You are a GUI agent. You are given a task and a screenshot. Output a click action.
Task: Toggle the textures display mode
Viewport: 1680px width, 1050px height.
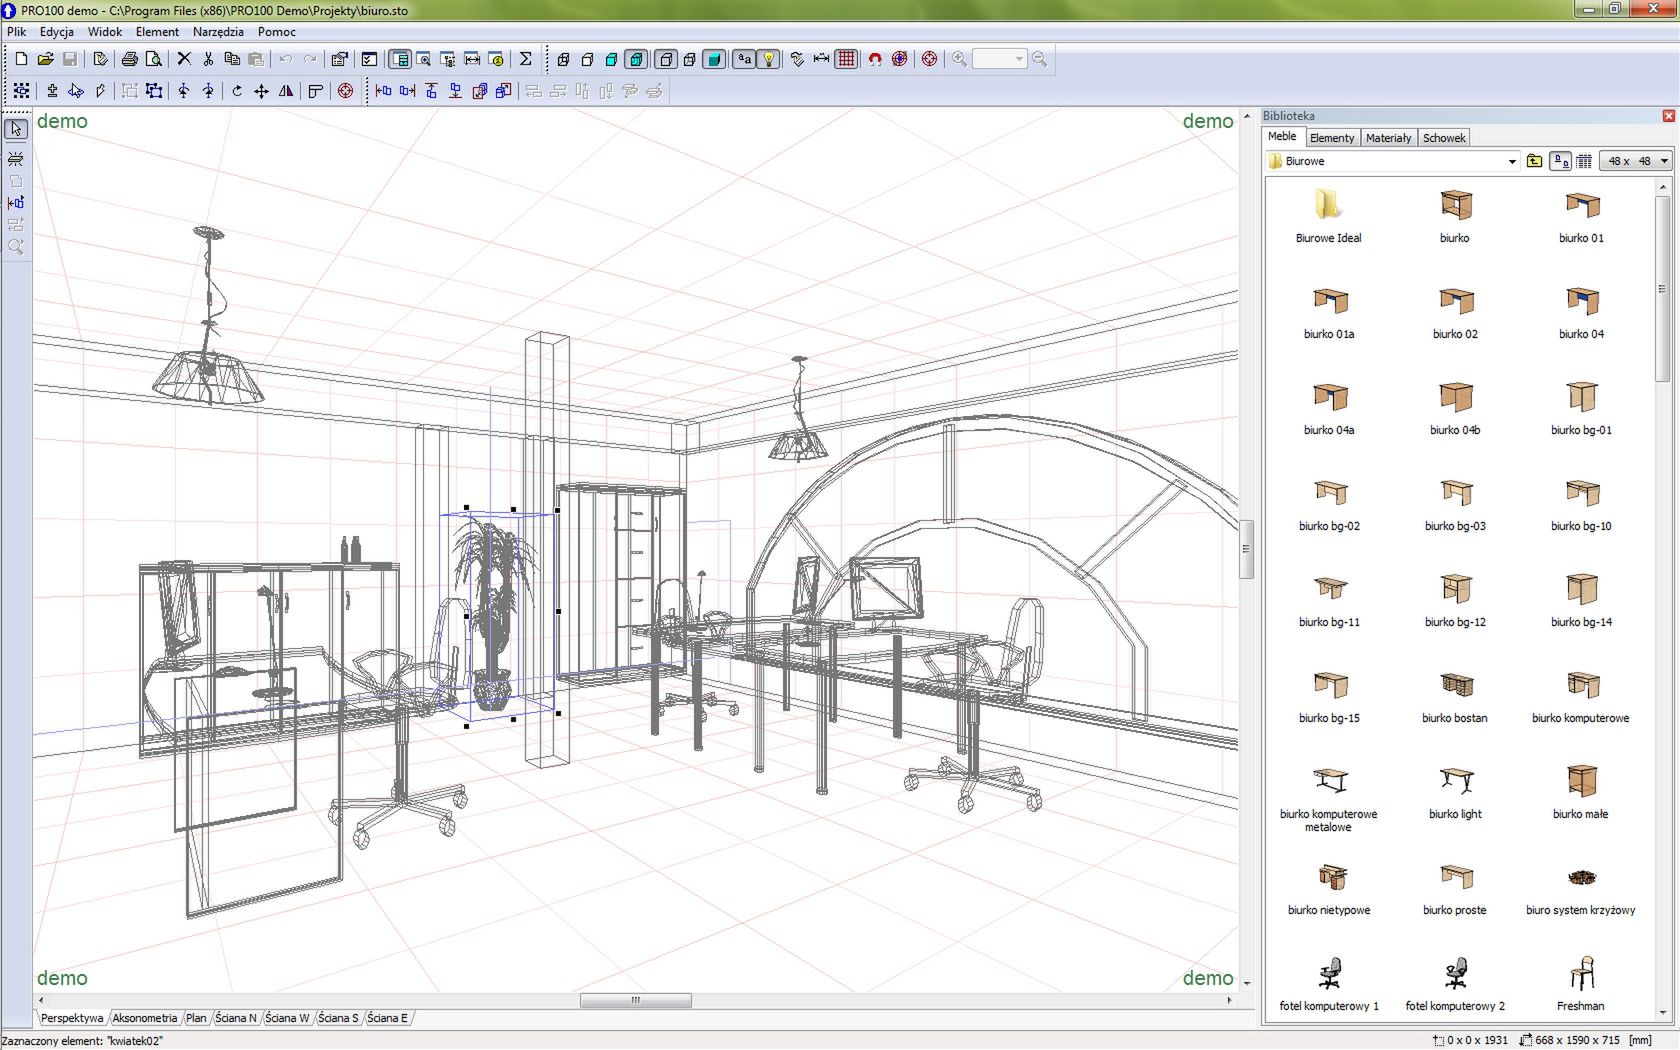636,59
